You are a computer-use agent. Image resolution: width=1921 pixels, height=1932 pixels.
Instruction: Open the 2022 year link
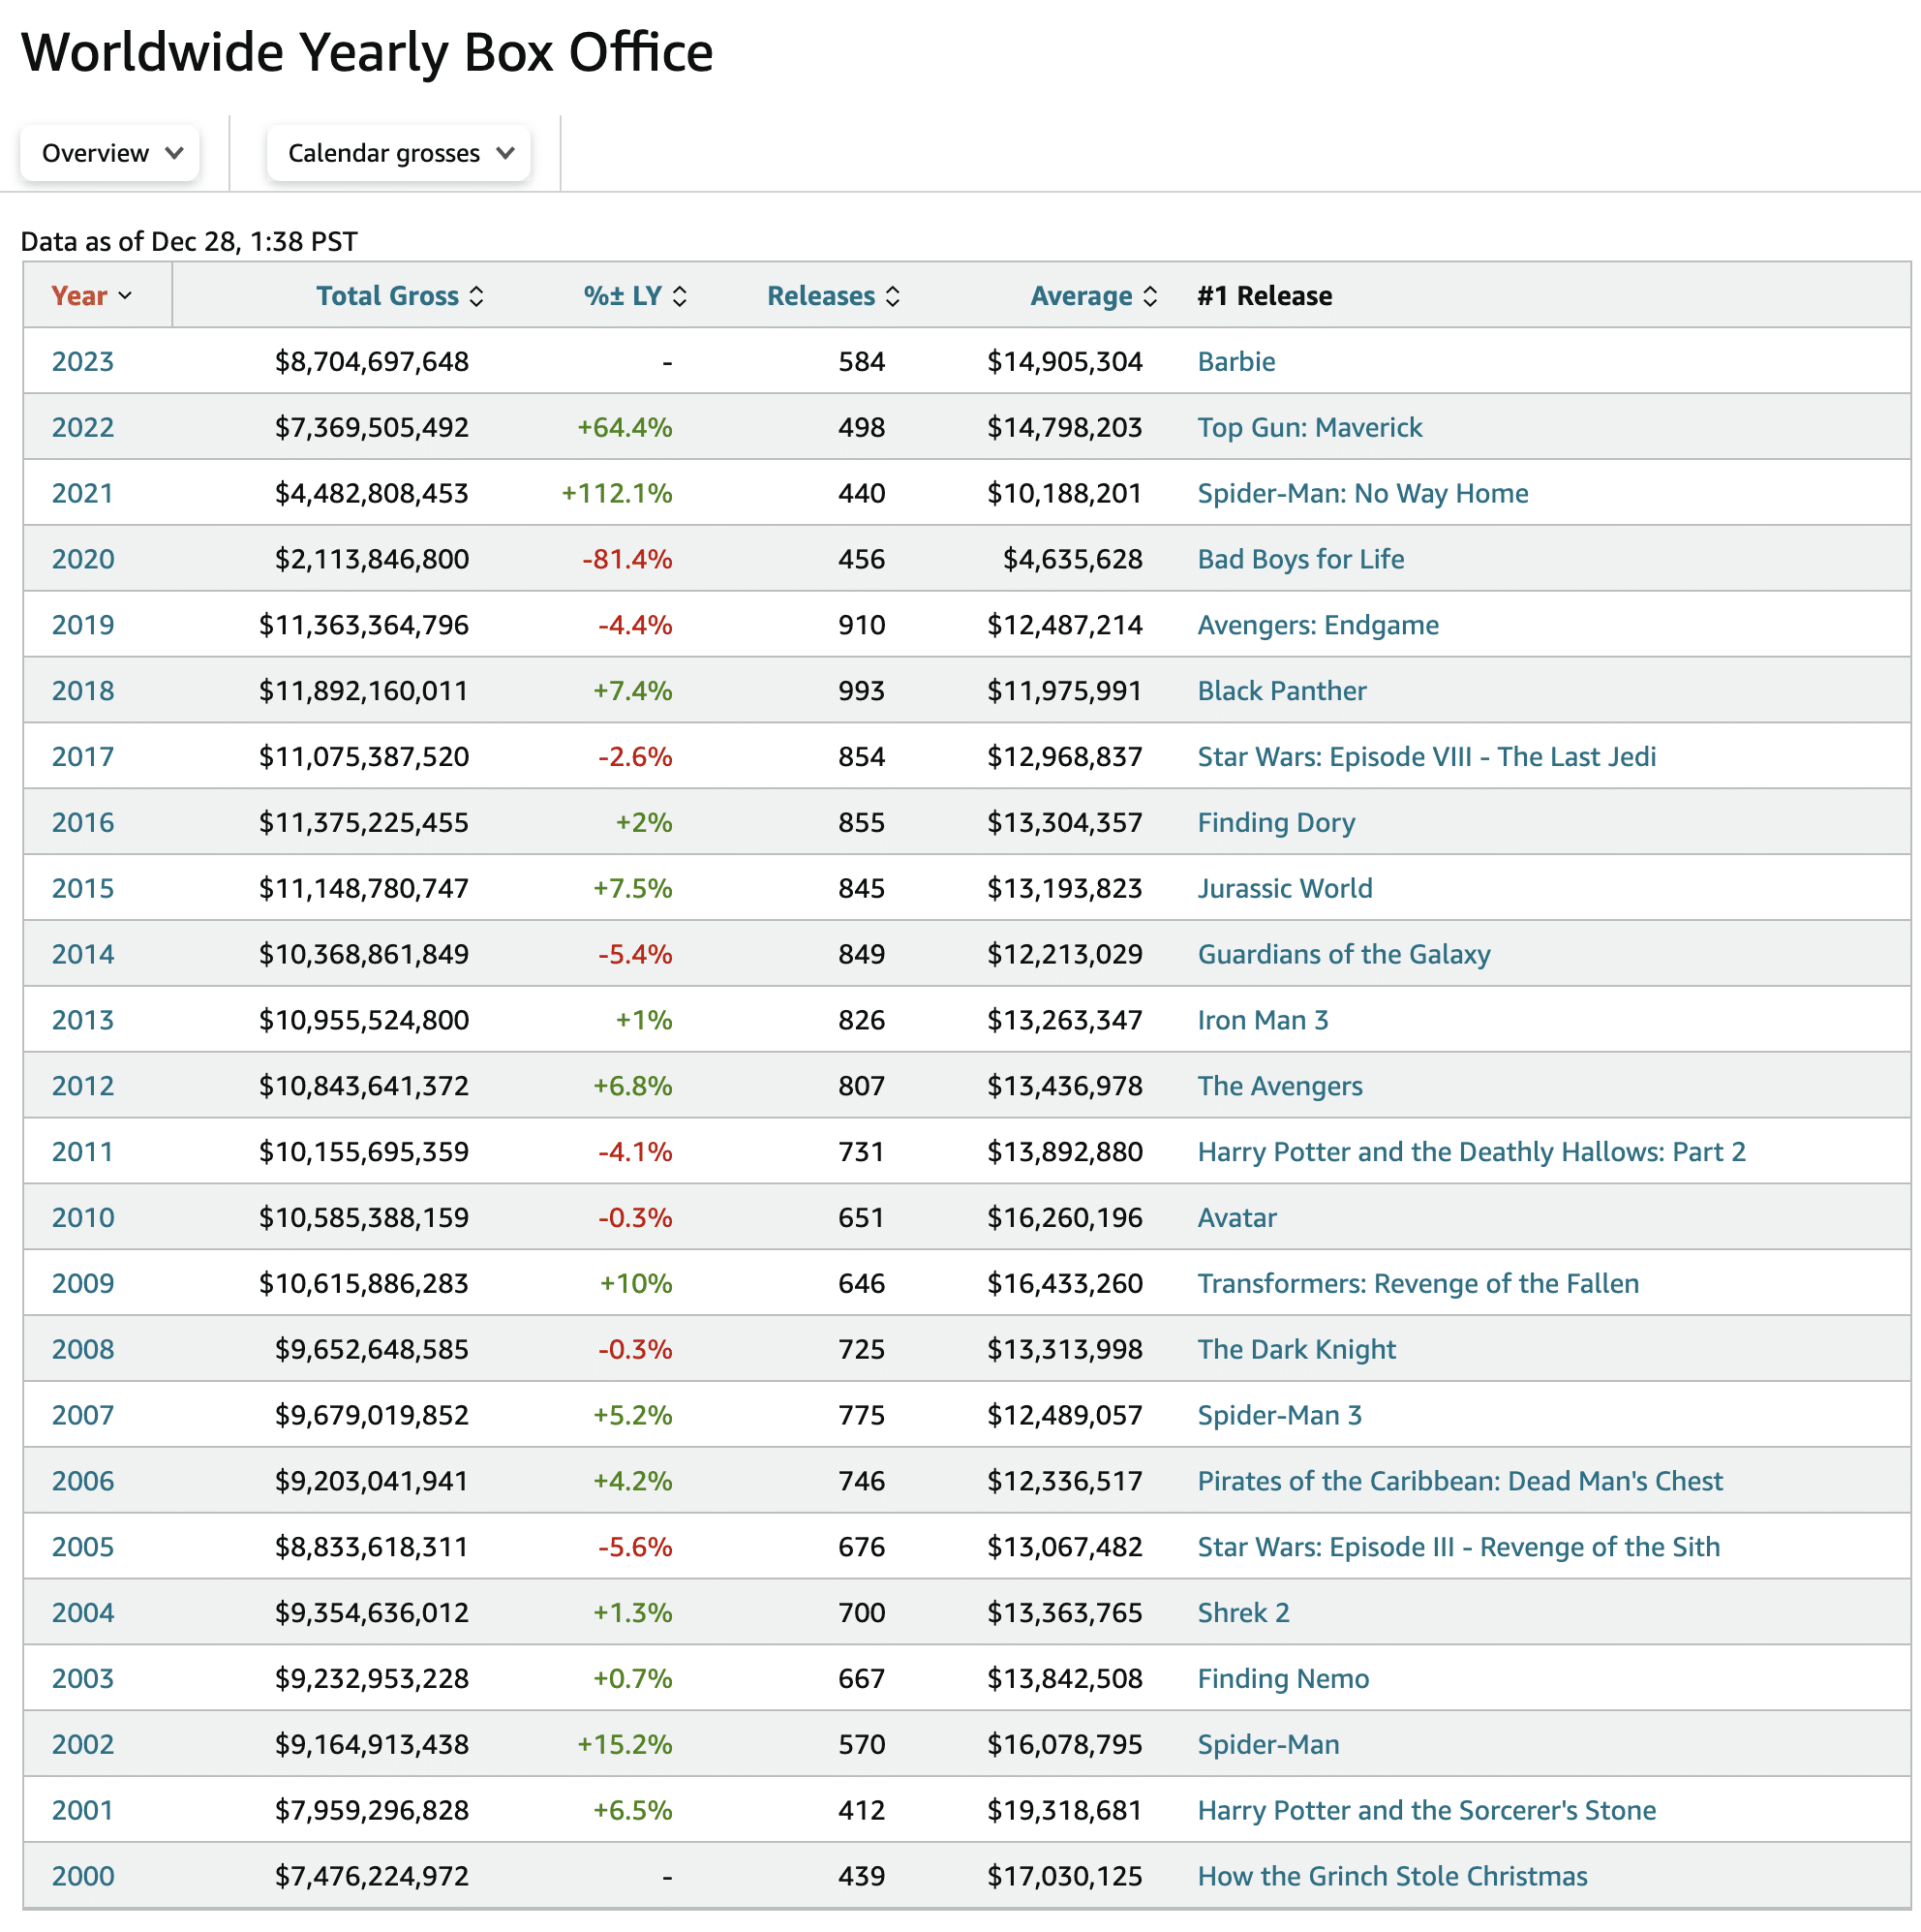pos(83,427)
